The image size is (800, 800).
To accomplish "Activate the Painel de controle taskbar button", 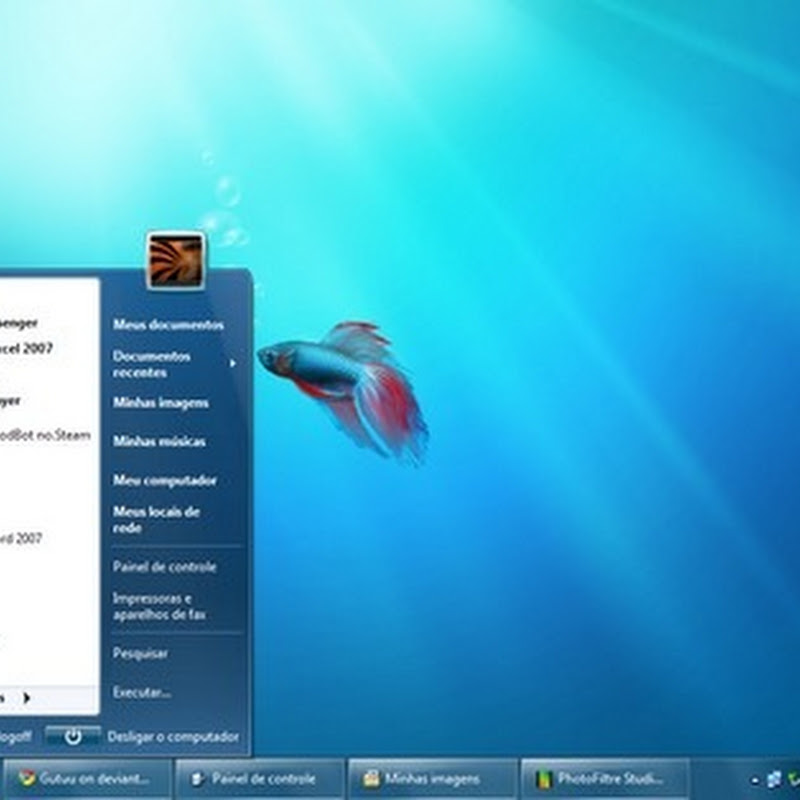I will 257,778.
